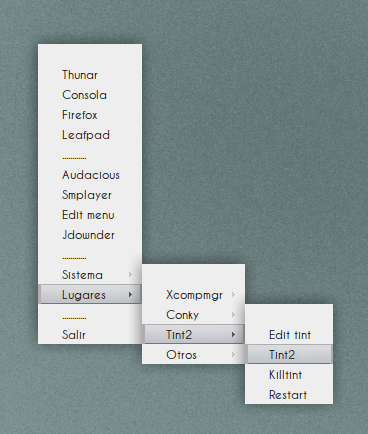This screenshot has width=368, height=434.
Task: Click the Tint2 entry in the middle submenu
Action: pos(194,334)
